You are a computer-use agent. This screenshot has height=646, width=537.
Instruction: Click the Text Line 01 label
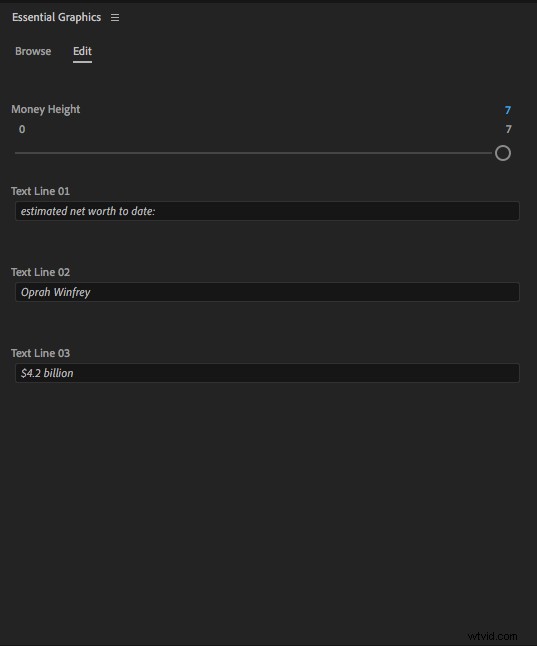click(40, 191)
